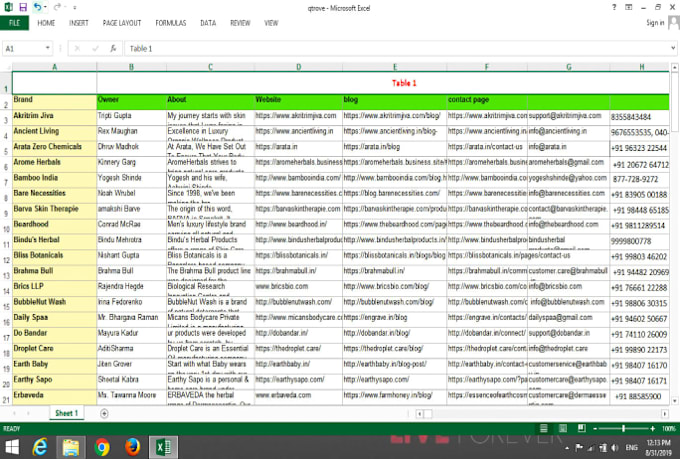Select the Table 1 title cell
Screen dimensions: 680x459
tap(404, 83)
